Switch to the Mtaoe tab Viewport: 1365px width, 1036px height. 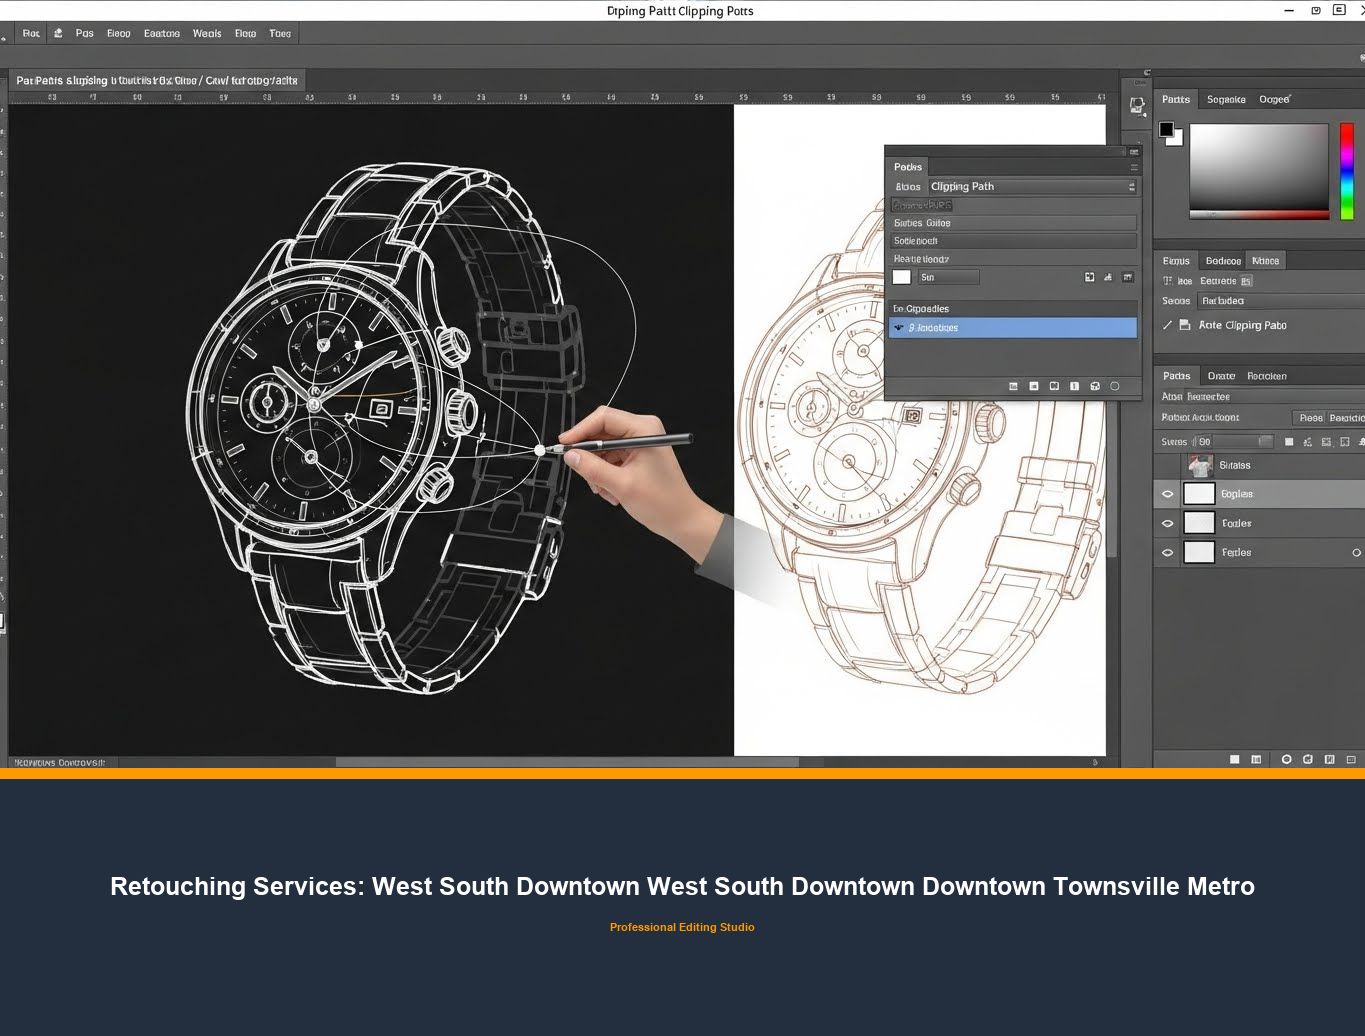coord(1265,260)
